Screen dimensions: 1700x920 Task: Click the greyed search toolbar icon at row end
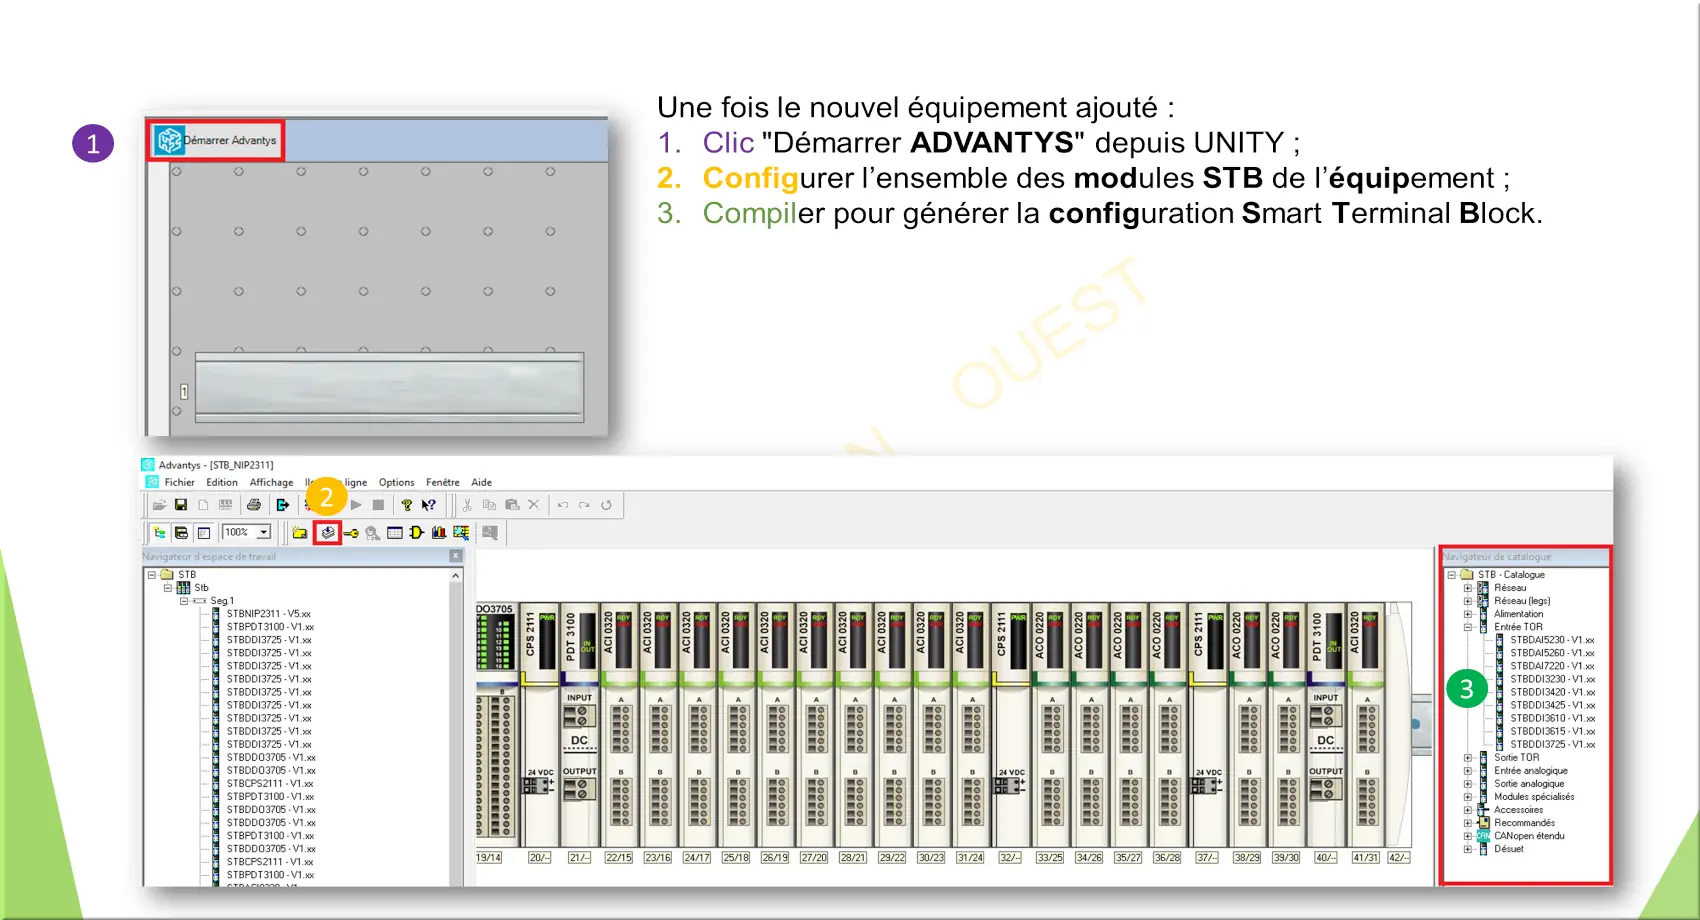[x=490, y=533]
